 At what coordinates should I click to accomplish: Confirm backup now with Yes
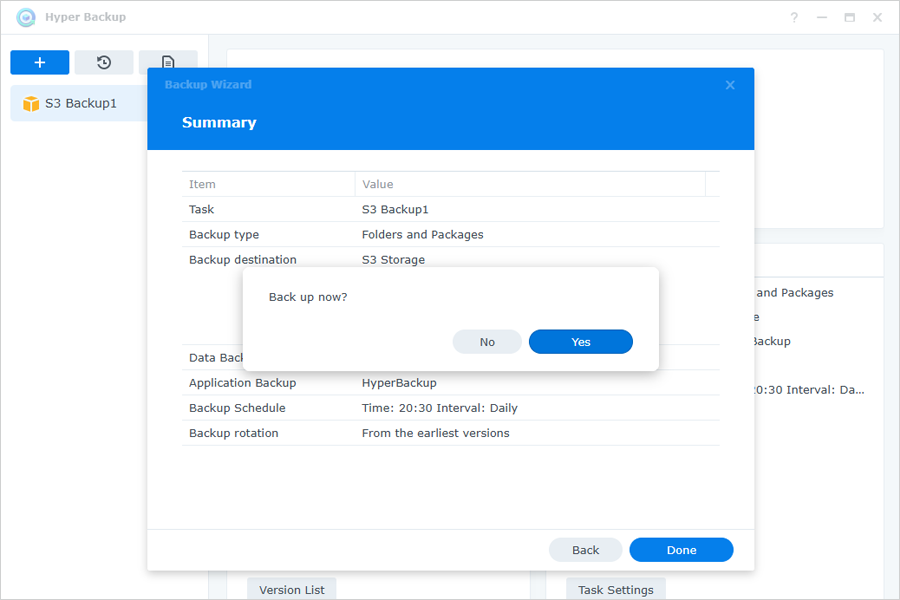pos(581,342)
